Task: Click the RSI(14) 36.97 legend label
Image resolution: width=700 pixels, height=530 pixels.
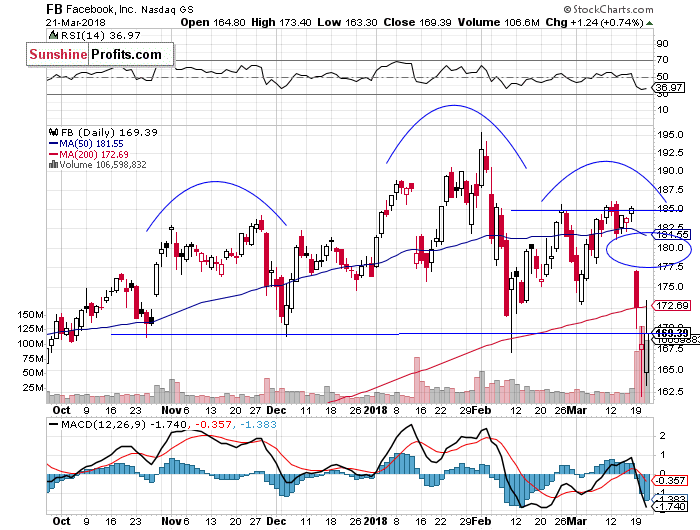Action: [100, 35]
